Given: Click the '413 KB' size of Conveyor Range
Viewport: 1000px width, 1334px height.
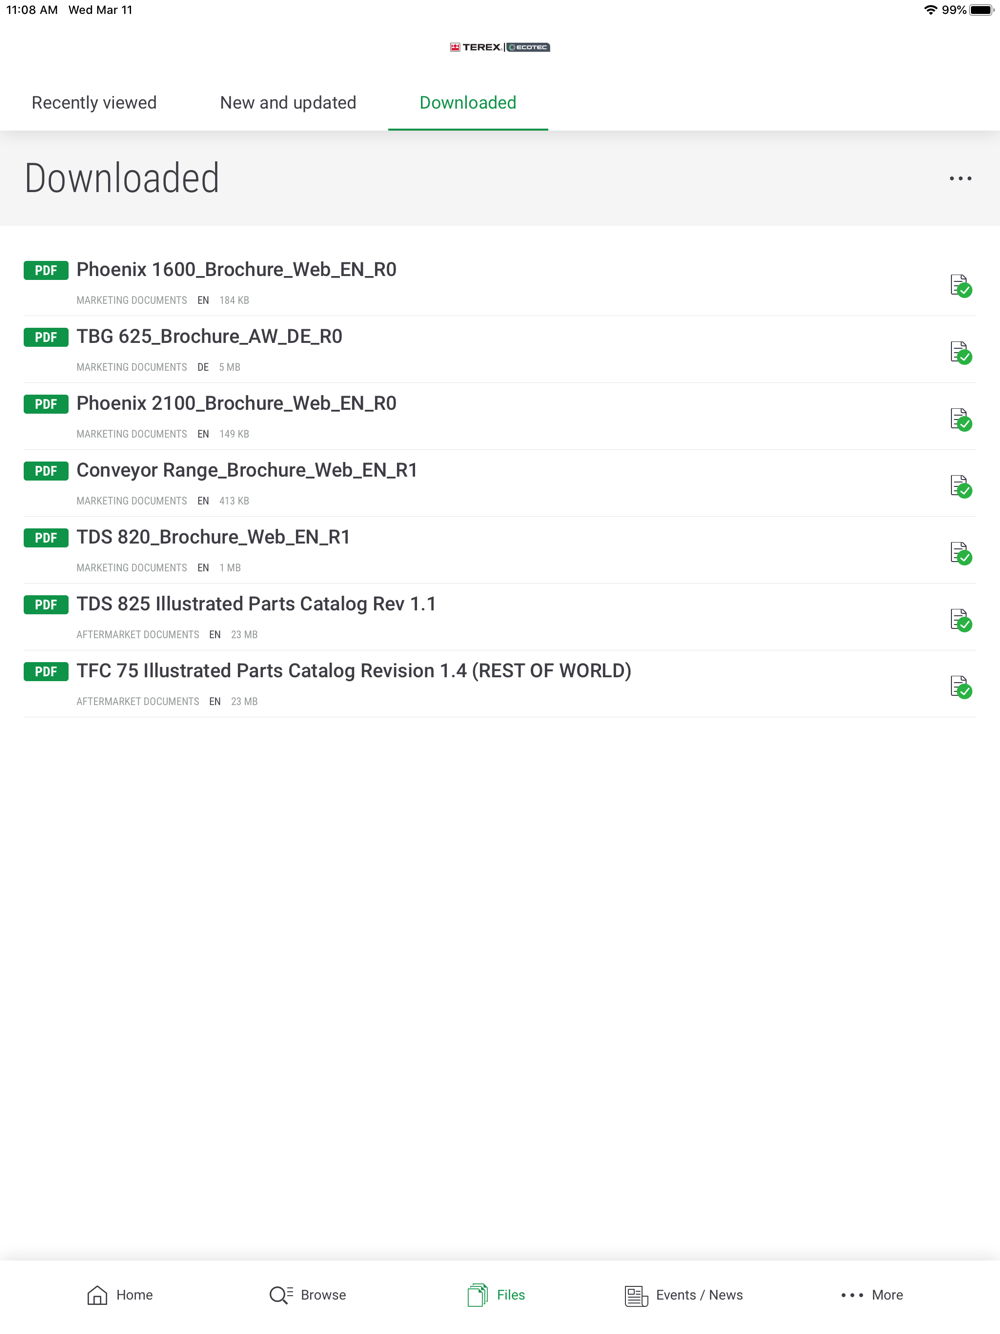Looking at the screenshot, I should click(x=234, y=501).
